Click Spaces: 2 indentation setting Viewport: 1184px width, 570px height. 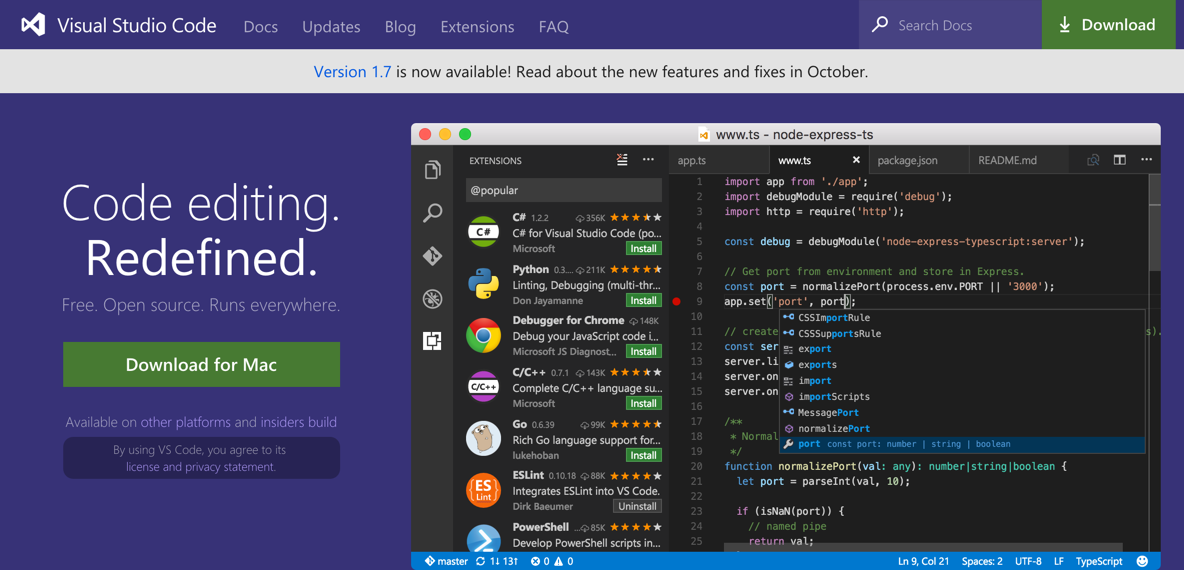pos(982,561)
